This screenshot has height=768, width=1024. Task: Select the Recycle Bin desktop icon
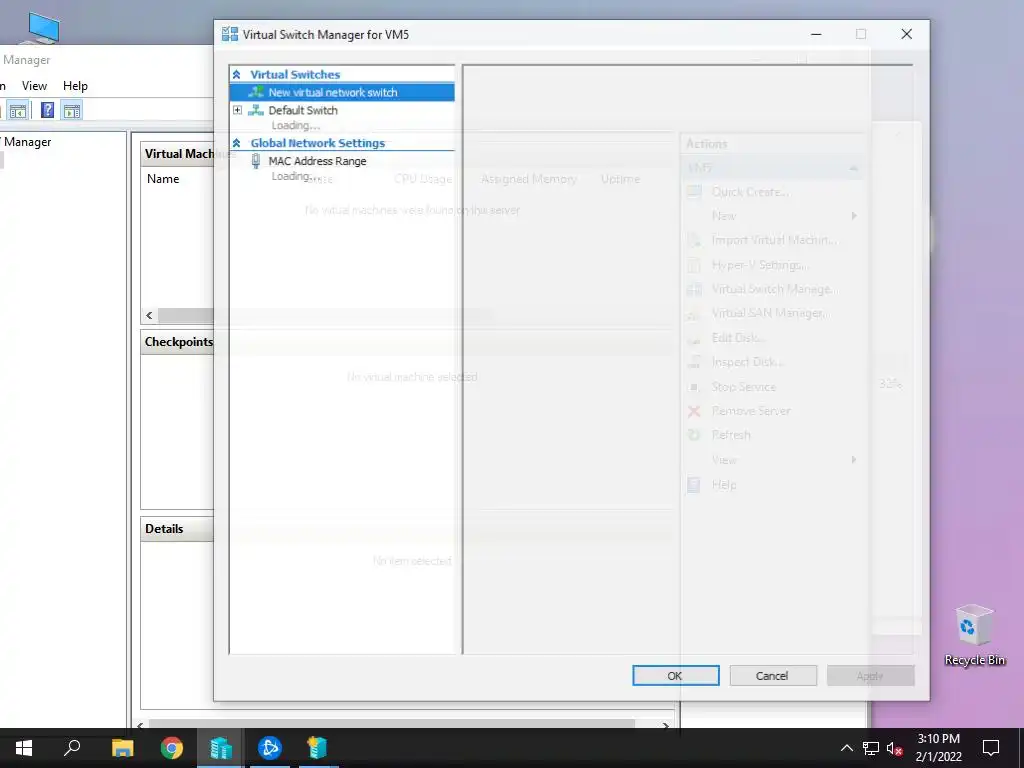(974, 635)
